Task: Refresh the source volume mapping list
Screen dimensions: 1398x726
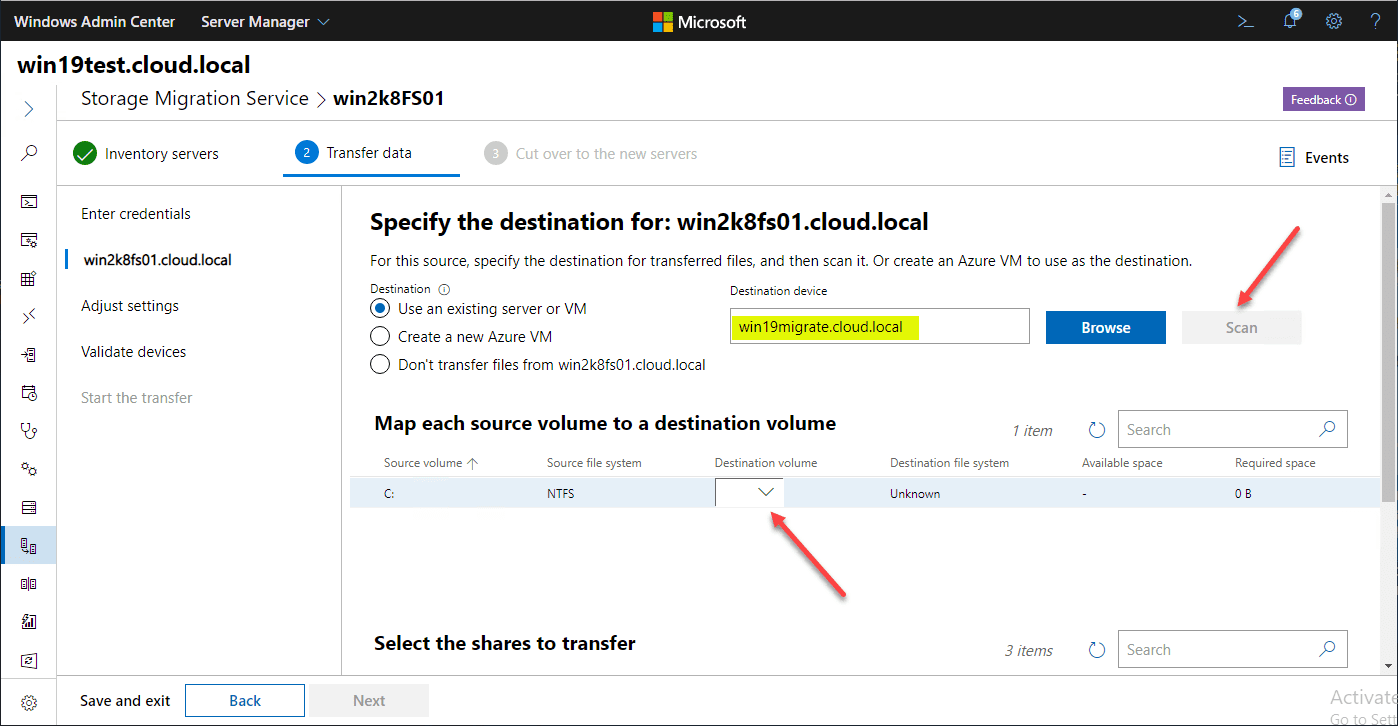Action: pyautogui.click(x=1097, y=430)
